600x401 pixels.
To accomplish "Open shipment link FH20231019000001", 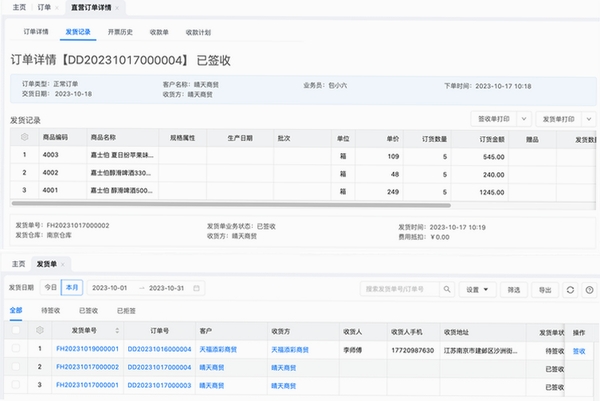I will click(x=87, y=349).
